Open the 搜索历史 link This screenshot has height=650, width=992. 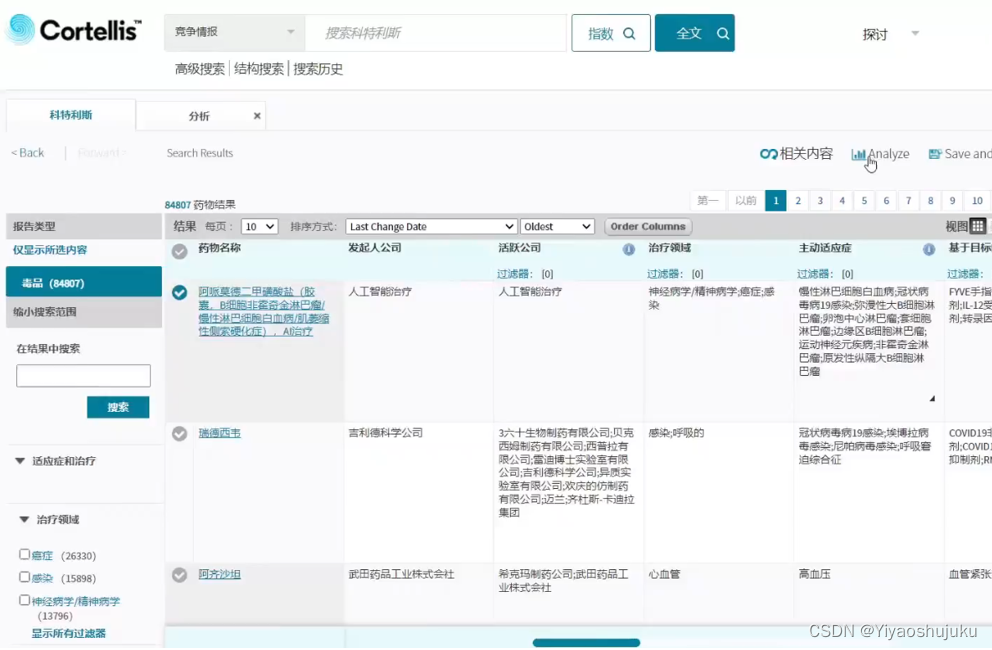318,69
